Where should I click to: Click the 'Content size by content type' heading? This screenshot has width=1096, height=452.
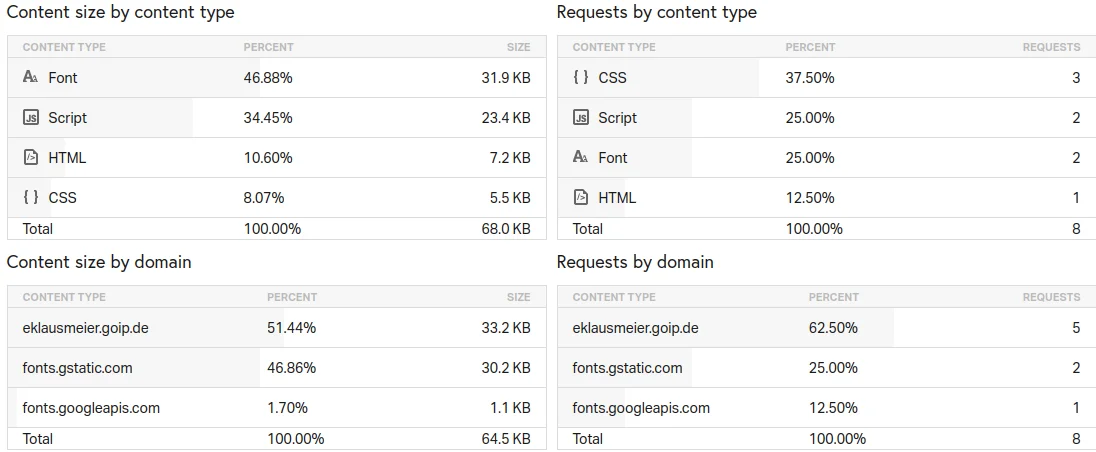click(120, 13)
